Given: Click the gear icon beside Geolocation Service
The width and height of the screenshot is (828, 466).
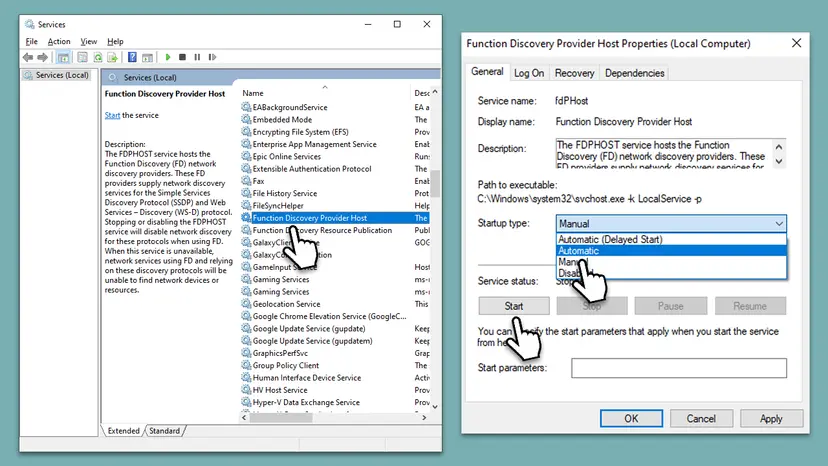Looking at the screenshot, I should [x=246, y=304].
